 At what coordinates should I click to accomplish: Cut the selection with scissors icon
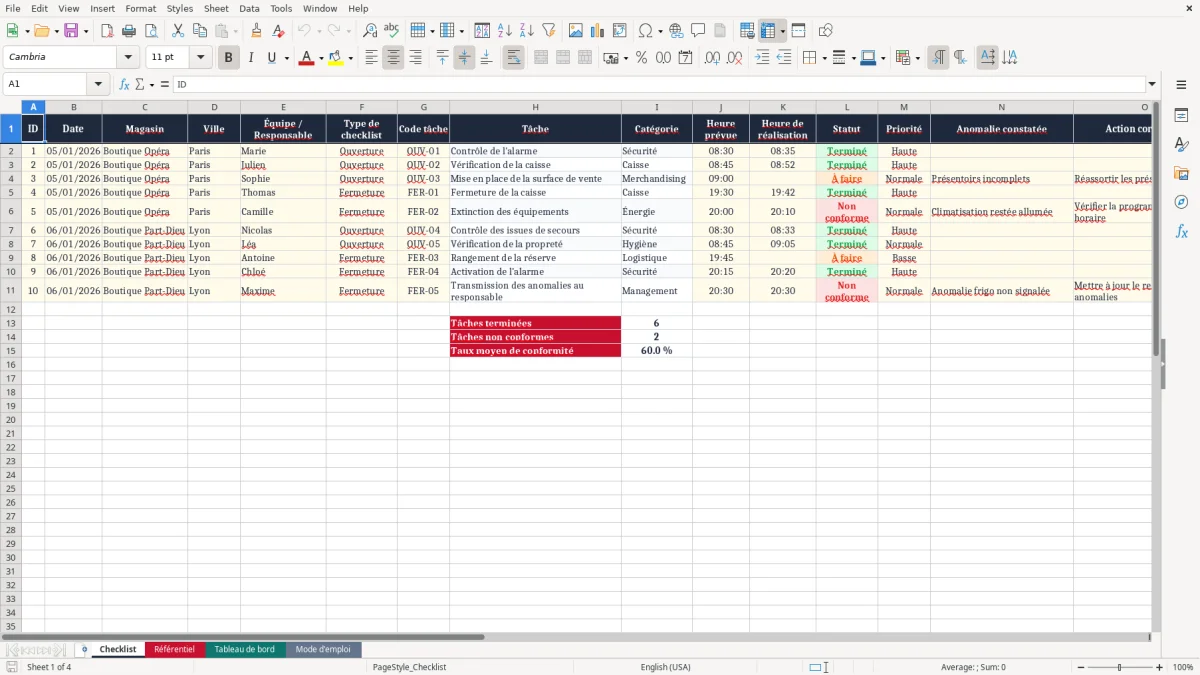[177, 31]
